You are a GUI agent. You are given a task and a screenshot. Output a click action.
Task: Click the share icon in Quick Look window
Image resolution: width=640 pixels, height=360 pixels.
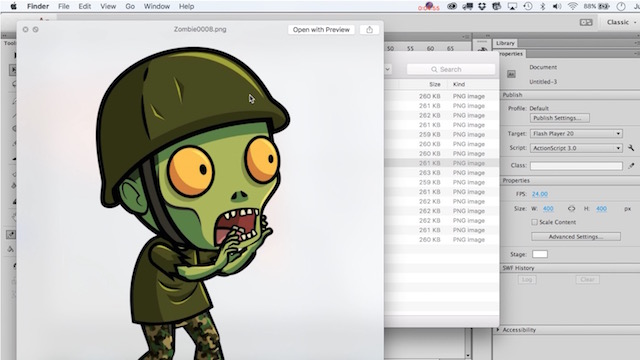(x=369, y=30)
